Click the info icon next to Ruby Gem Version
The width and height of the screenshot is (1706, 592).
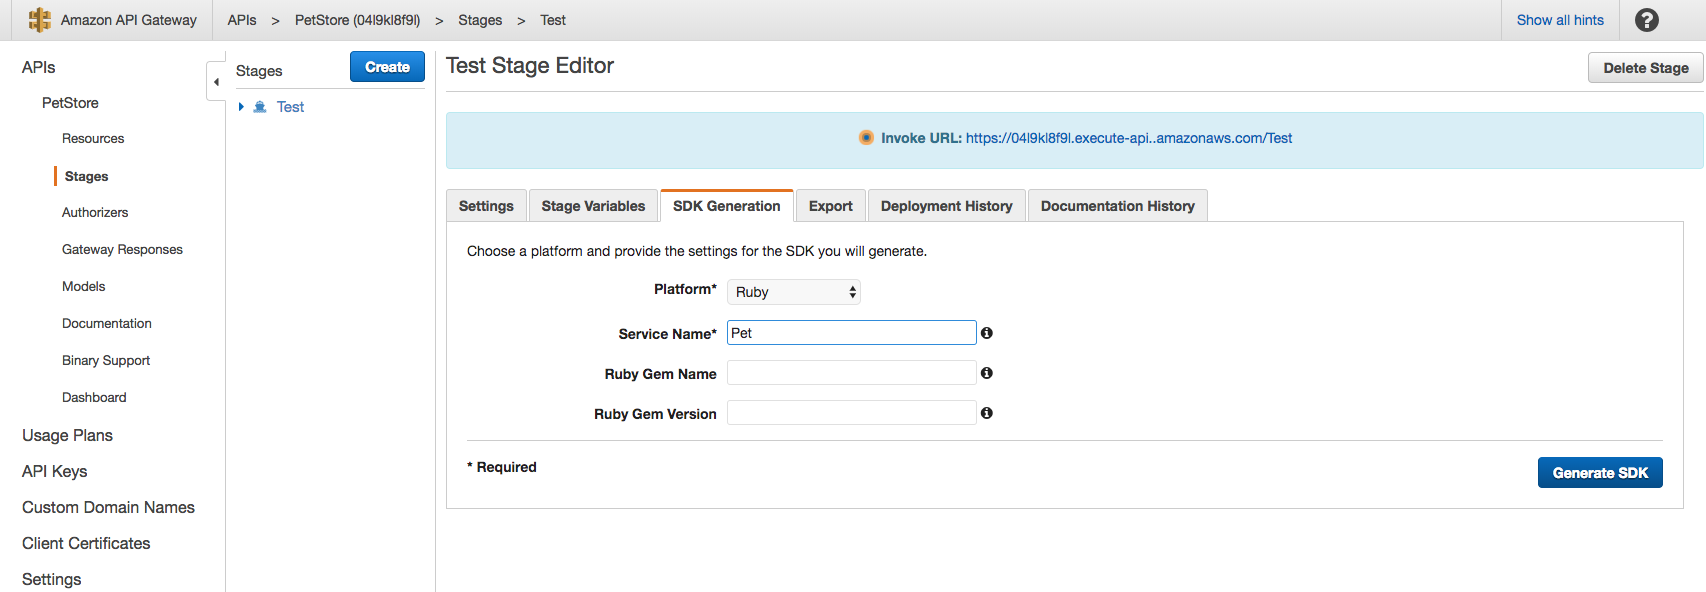(x=987, y=413)
